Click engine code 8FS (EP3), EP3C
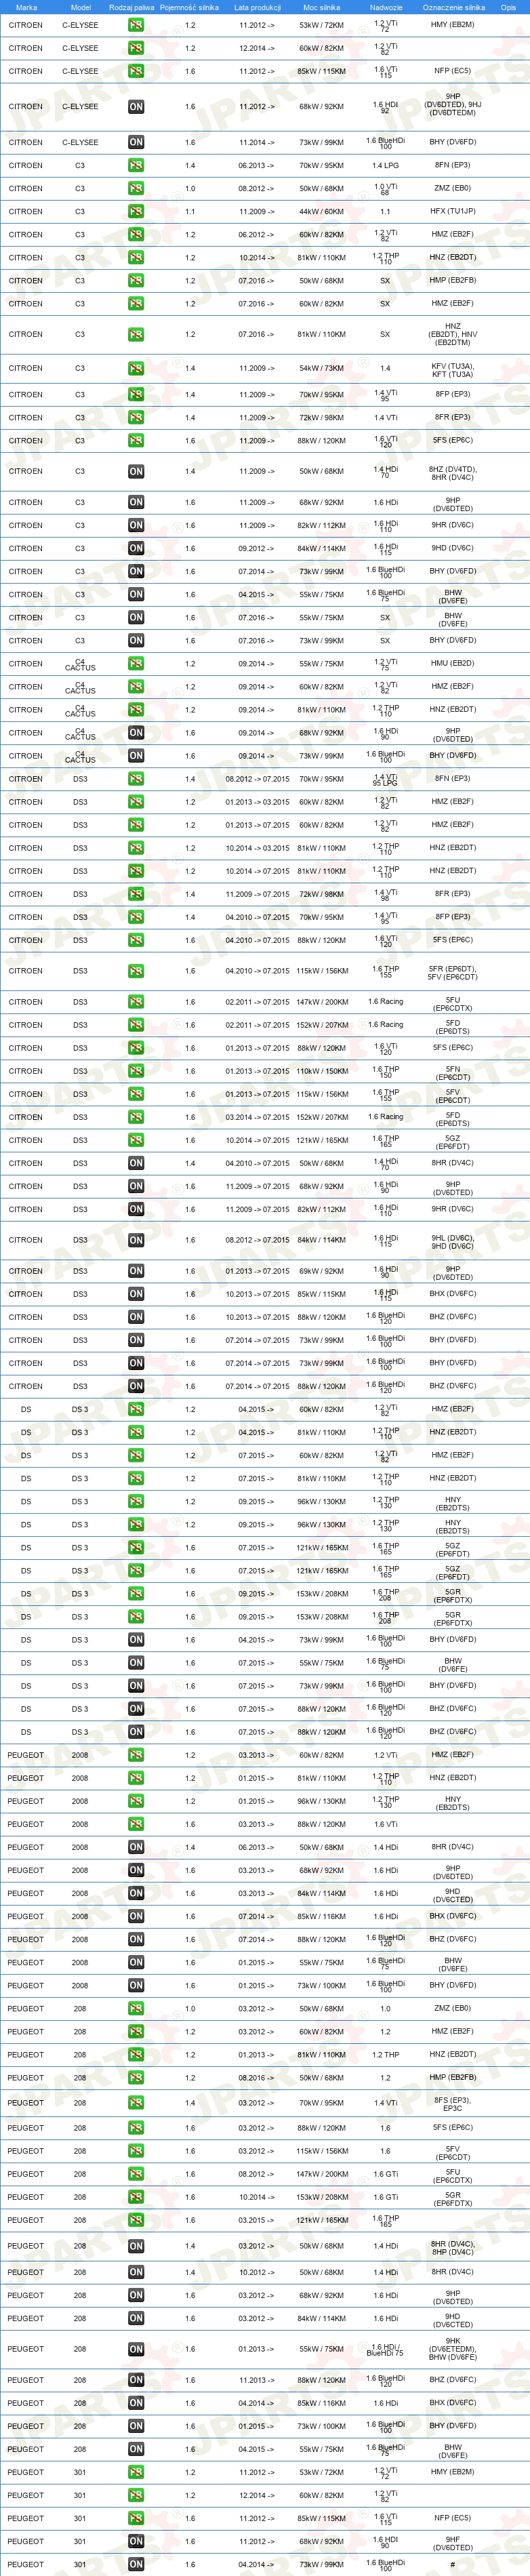 tap(453, 2104)
